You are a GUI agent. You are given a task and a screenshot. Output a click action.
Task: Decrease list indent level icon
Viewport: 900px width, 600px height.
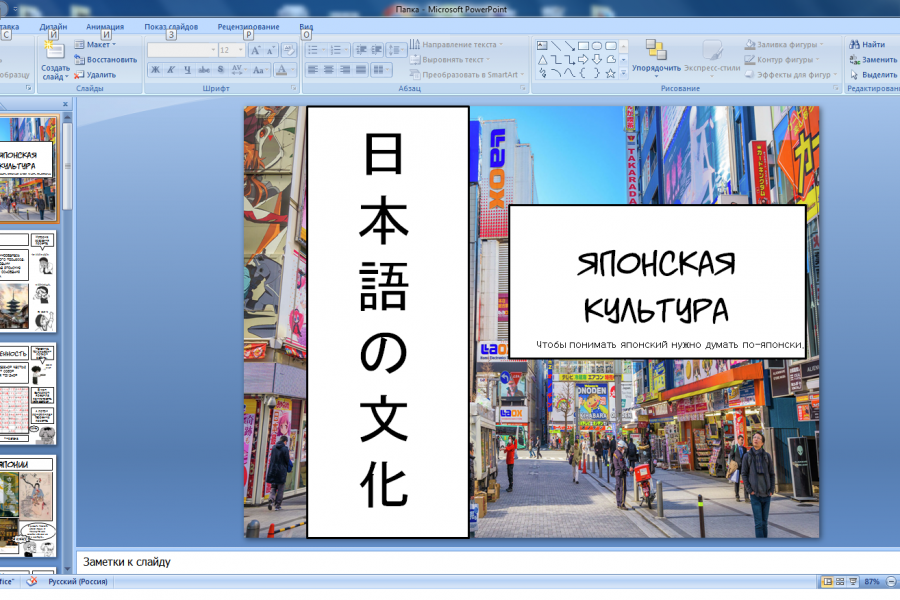coord(361,50)
